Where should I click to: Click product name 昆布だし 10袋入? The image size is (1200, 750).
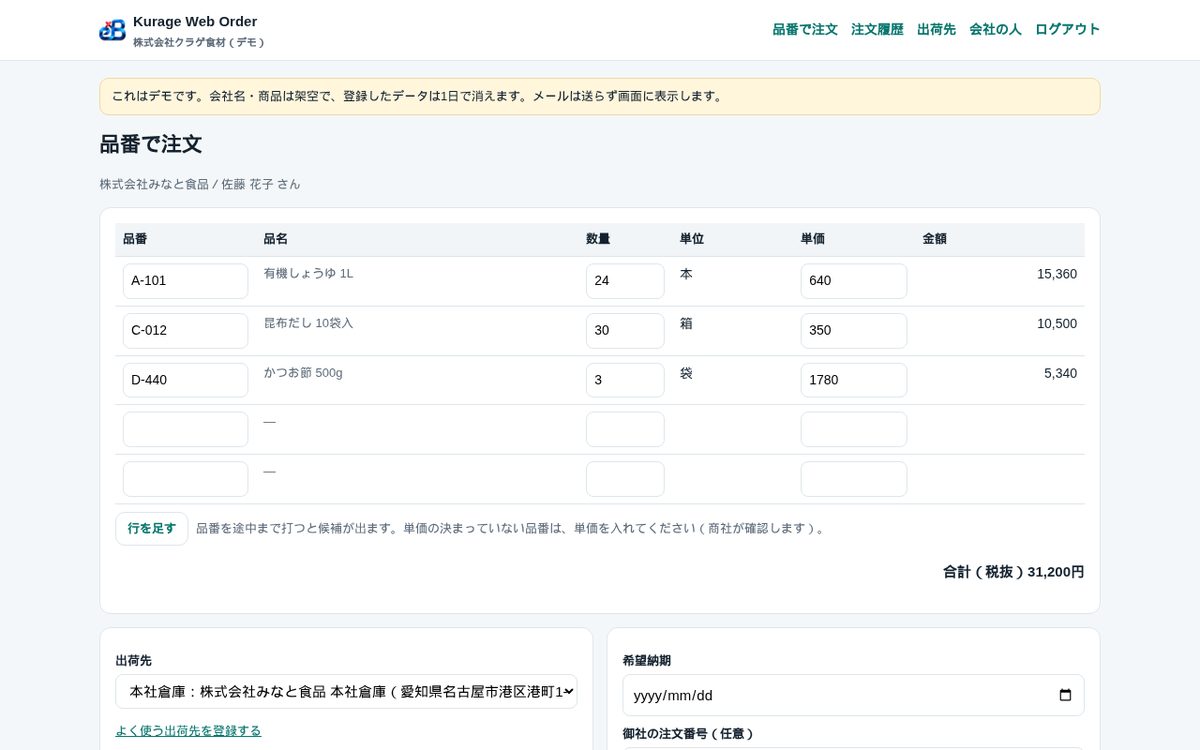click(308, 323)
